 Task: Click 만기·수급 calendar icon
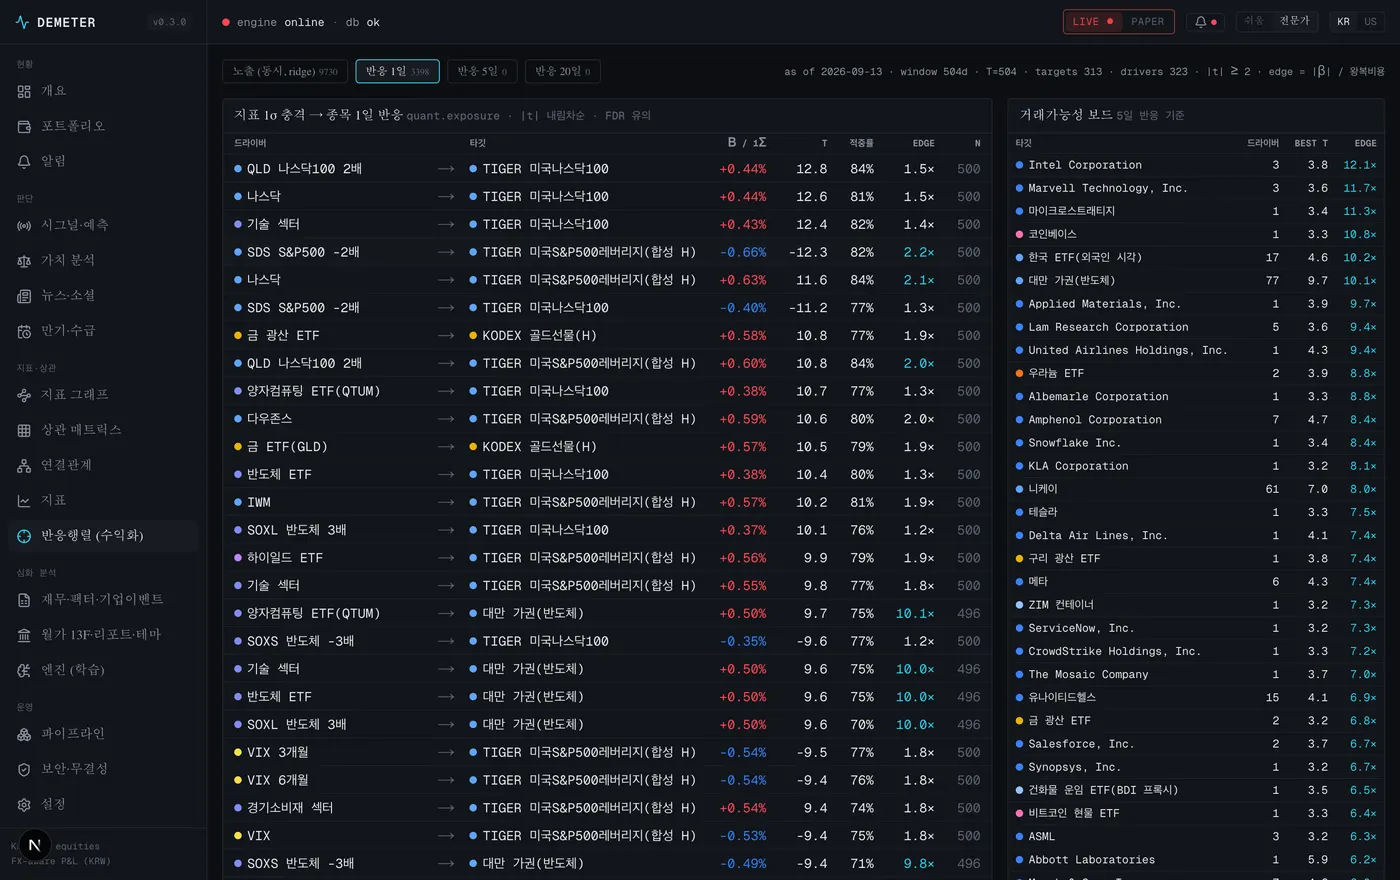coord(24,331)
